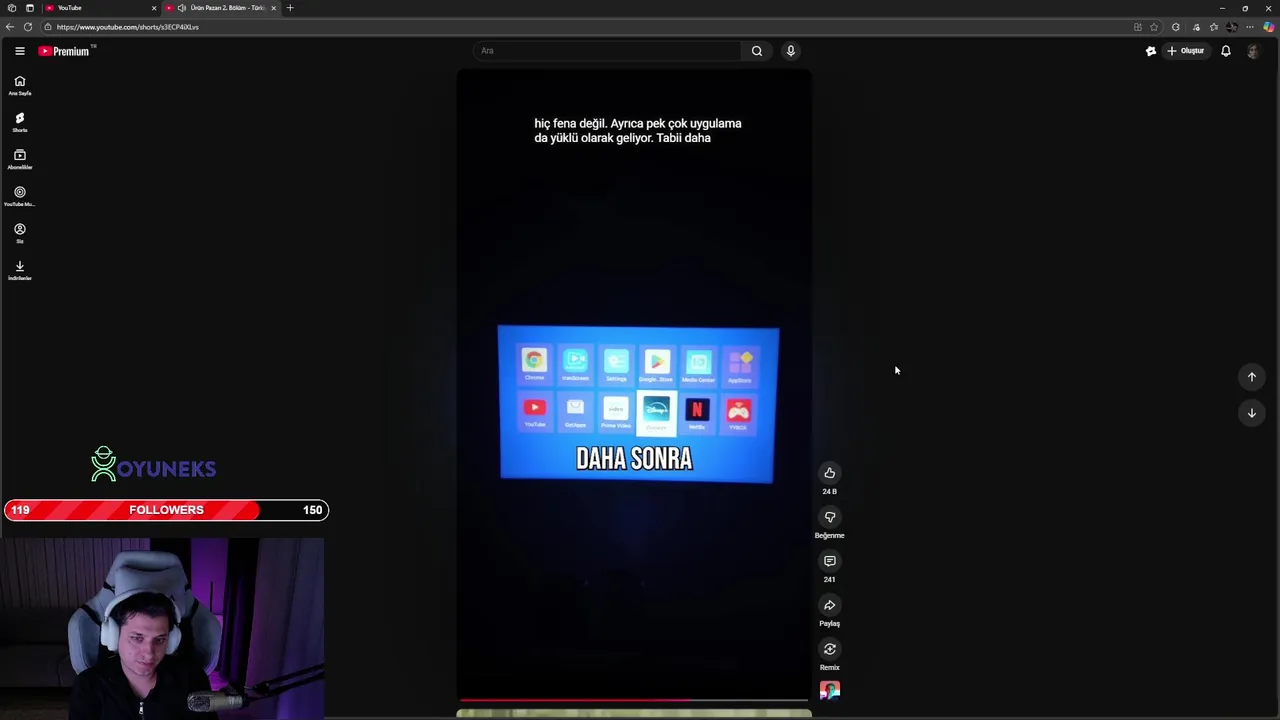Open browser Settings and more menu
The width and height of the screenshot is (1280, 720).
[x=1250, y=27]
